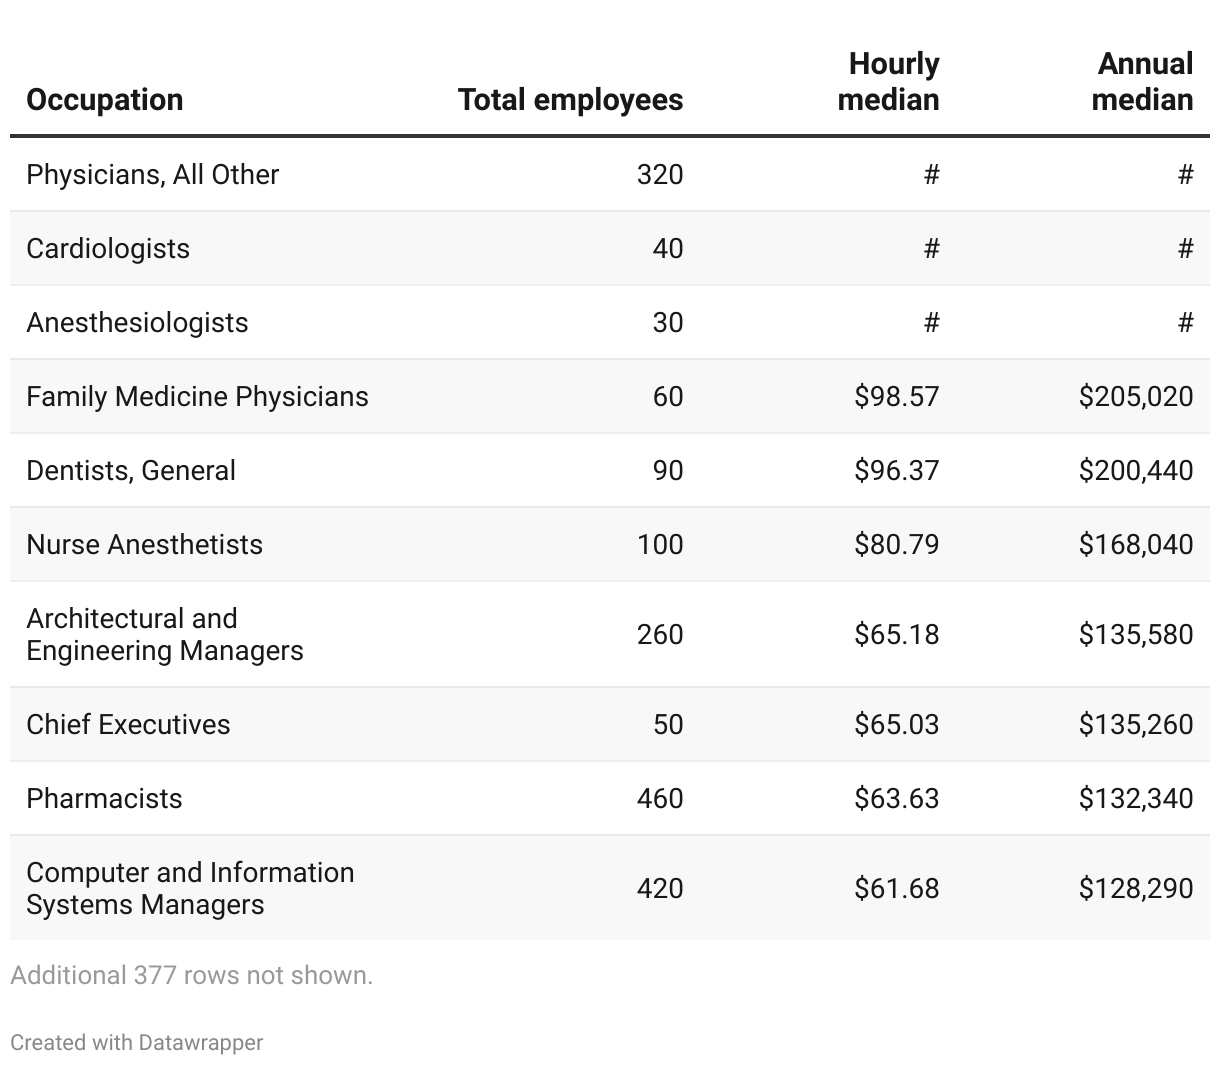1220x1066 pixels.
Task: Select Computer and Information Systems Managers cell
Action: coord(190,888)
